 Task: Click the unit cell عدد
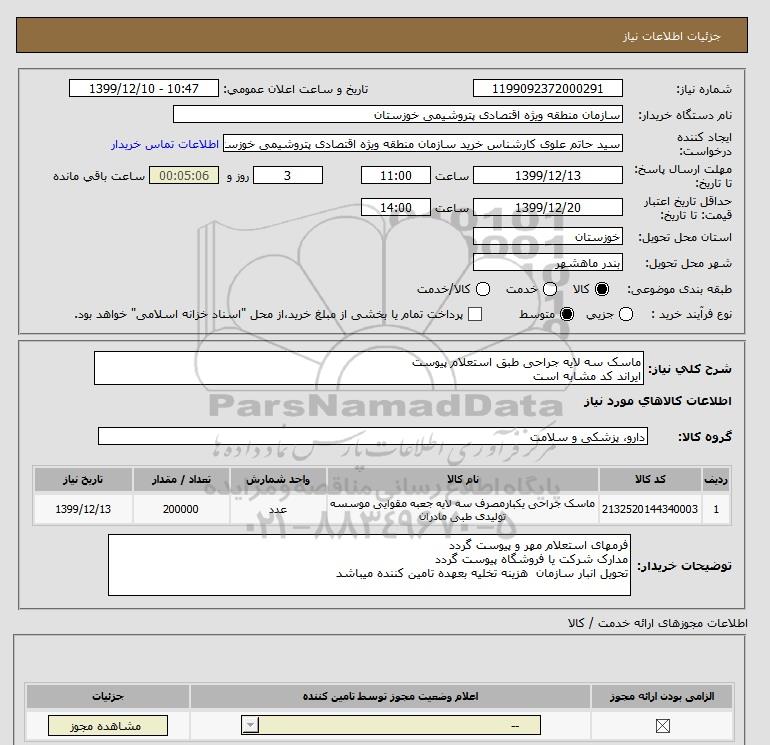(278, 509)
